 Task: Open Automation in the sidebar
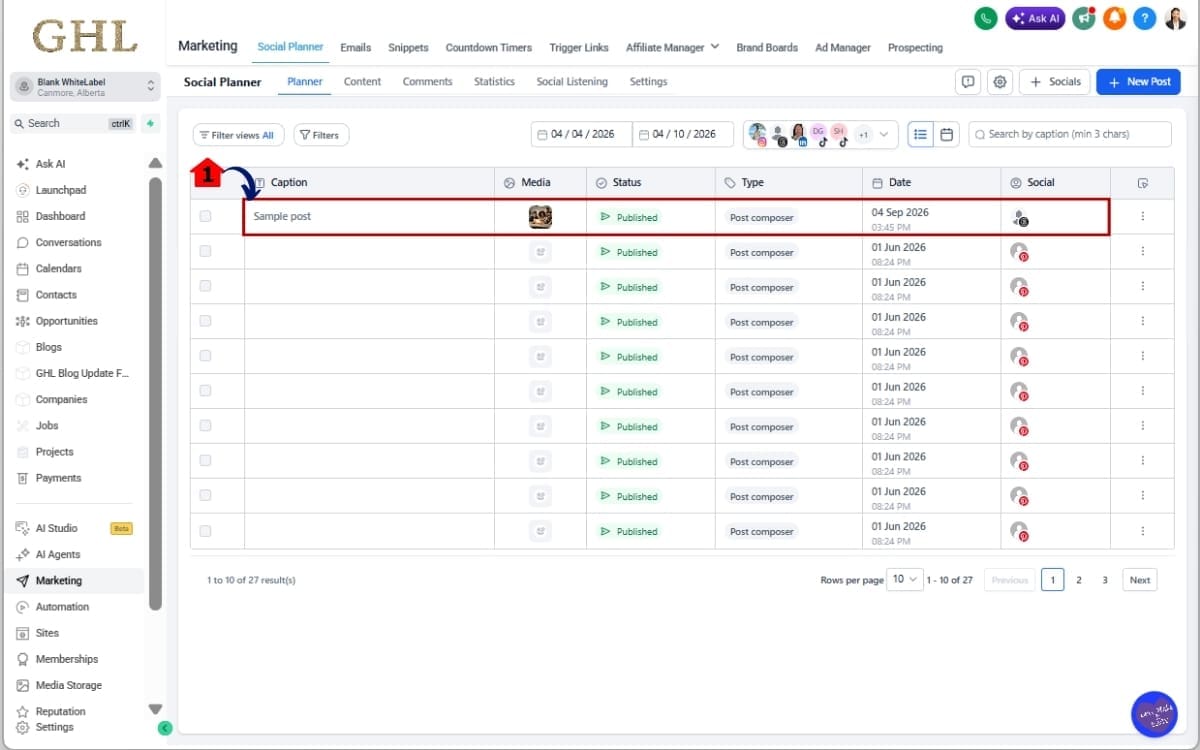(62, 607)
